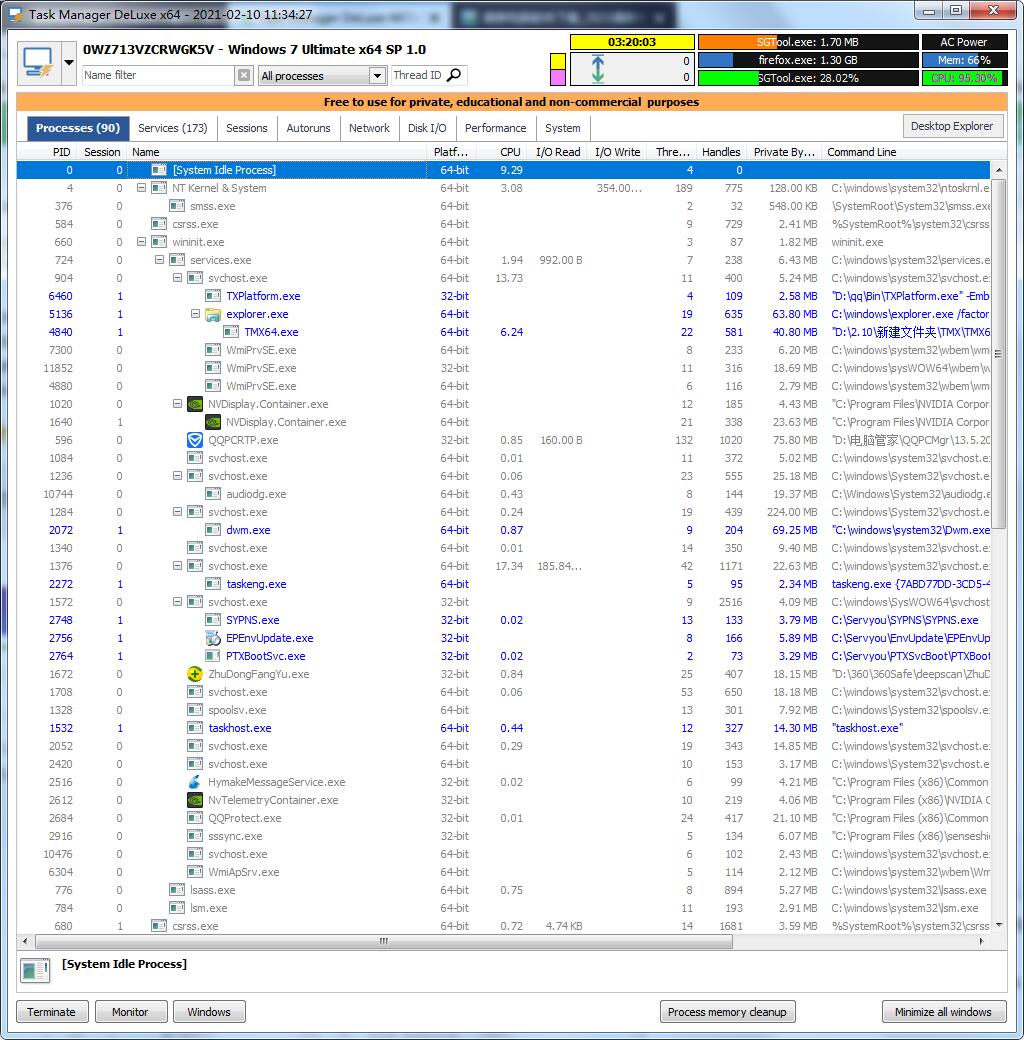Image resolution: width=1024 pixels, height=1040 pixels.
Task: Open the Network tab
Action: 369,128
